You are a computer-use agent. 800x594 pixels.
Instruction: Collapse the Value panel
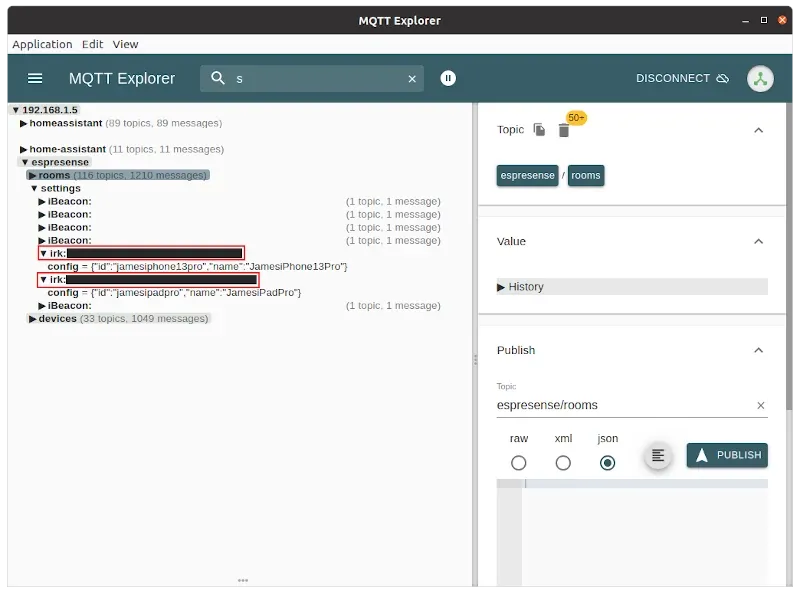tap(759, 241)
